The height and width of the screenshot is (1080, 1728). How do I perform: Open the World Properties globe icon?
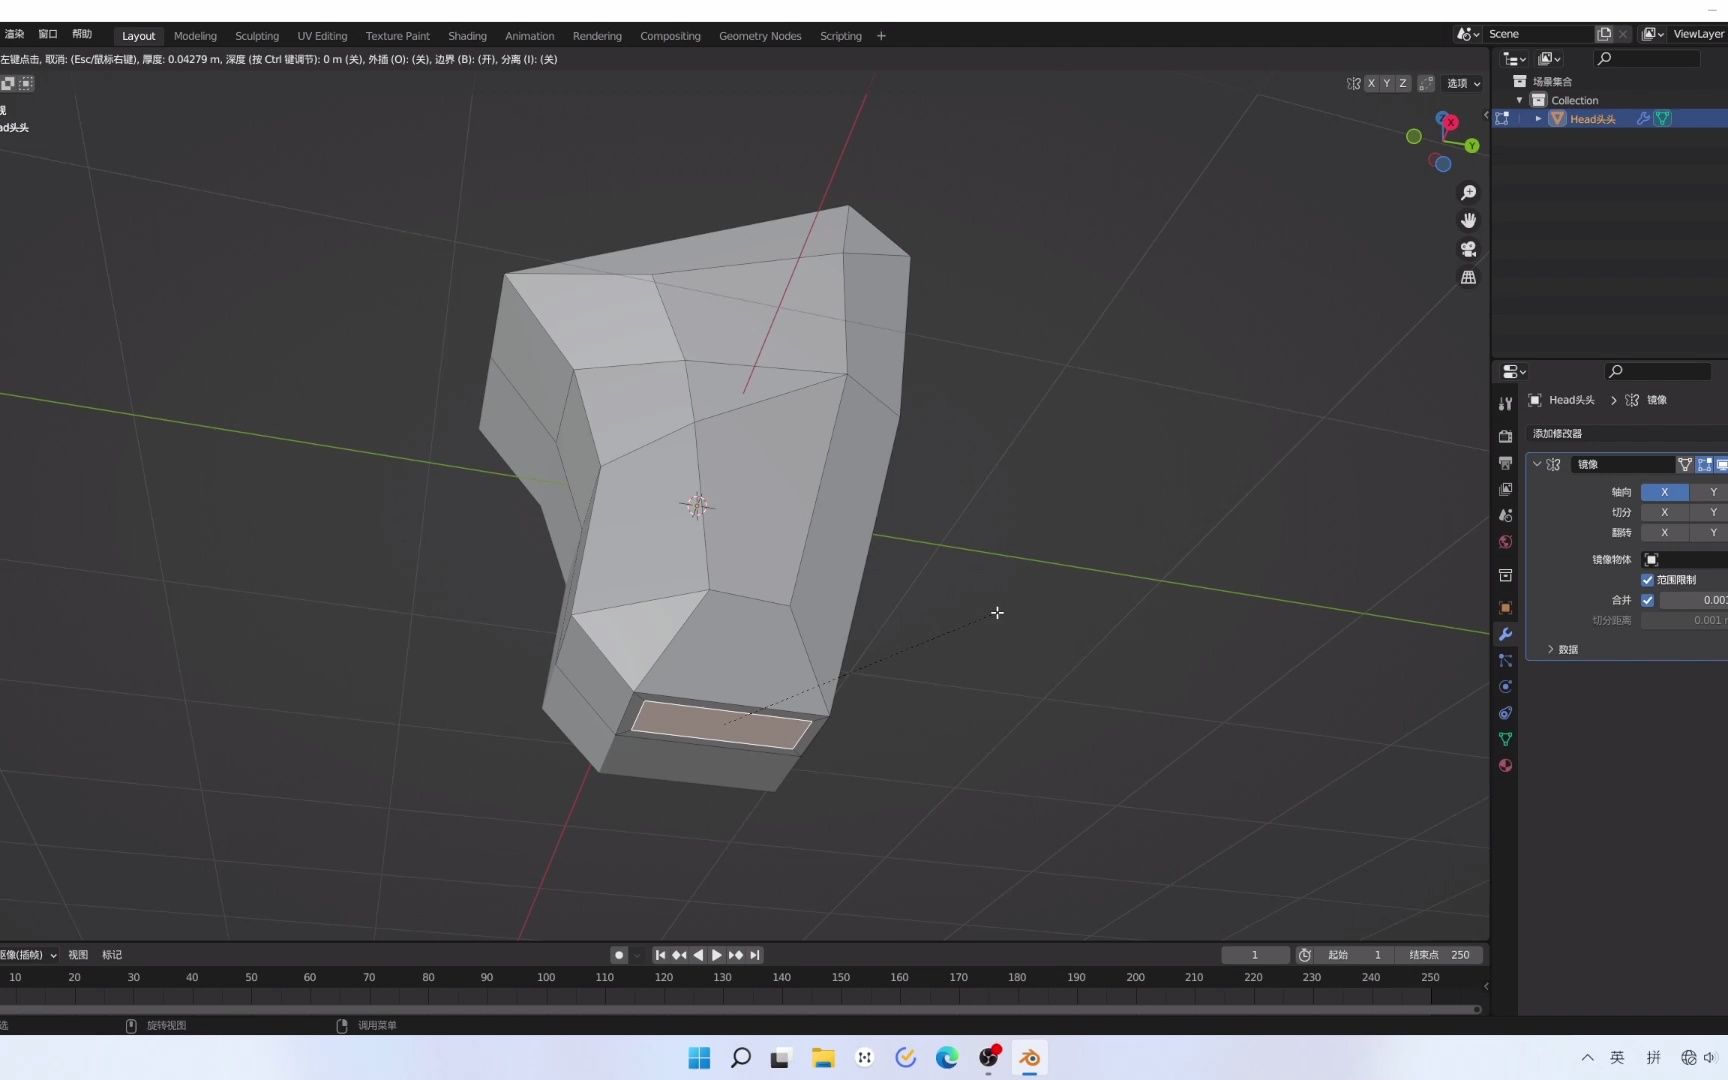click(x=1505, y=542)
